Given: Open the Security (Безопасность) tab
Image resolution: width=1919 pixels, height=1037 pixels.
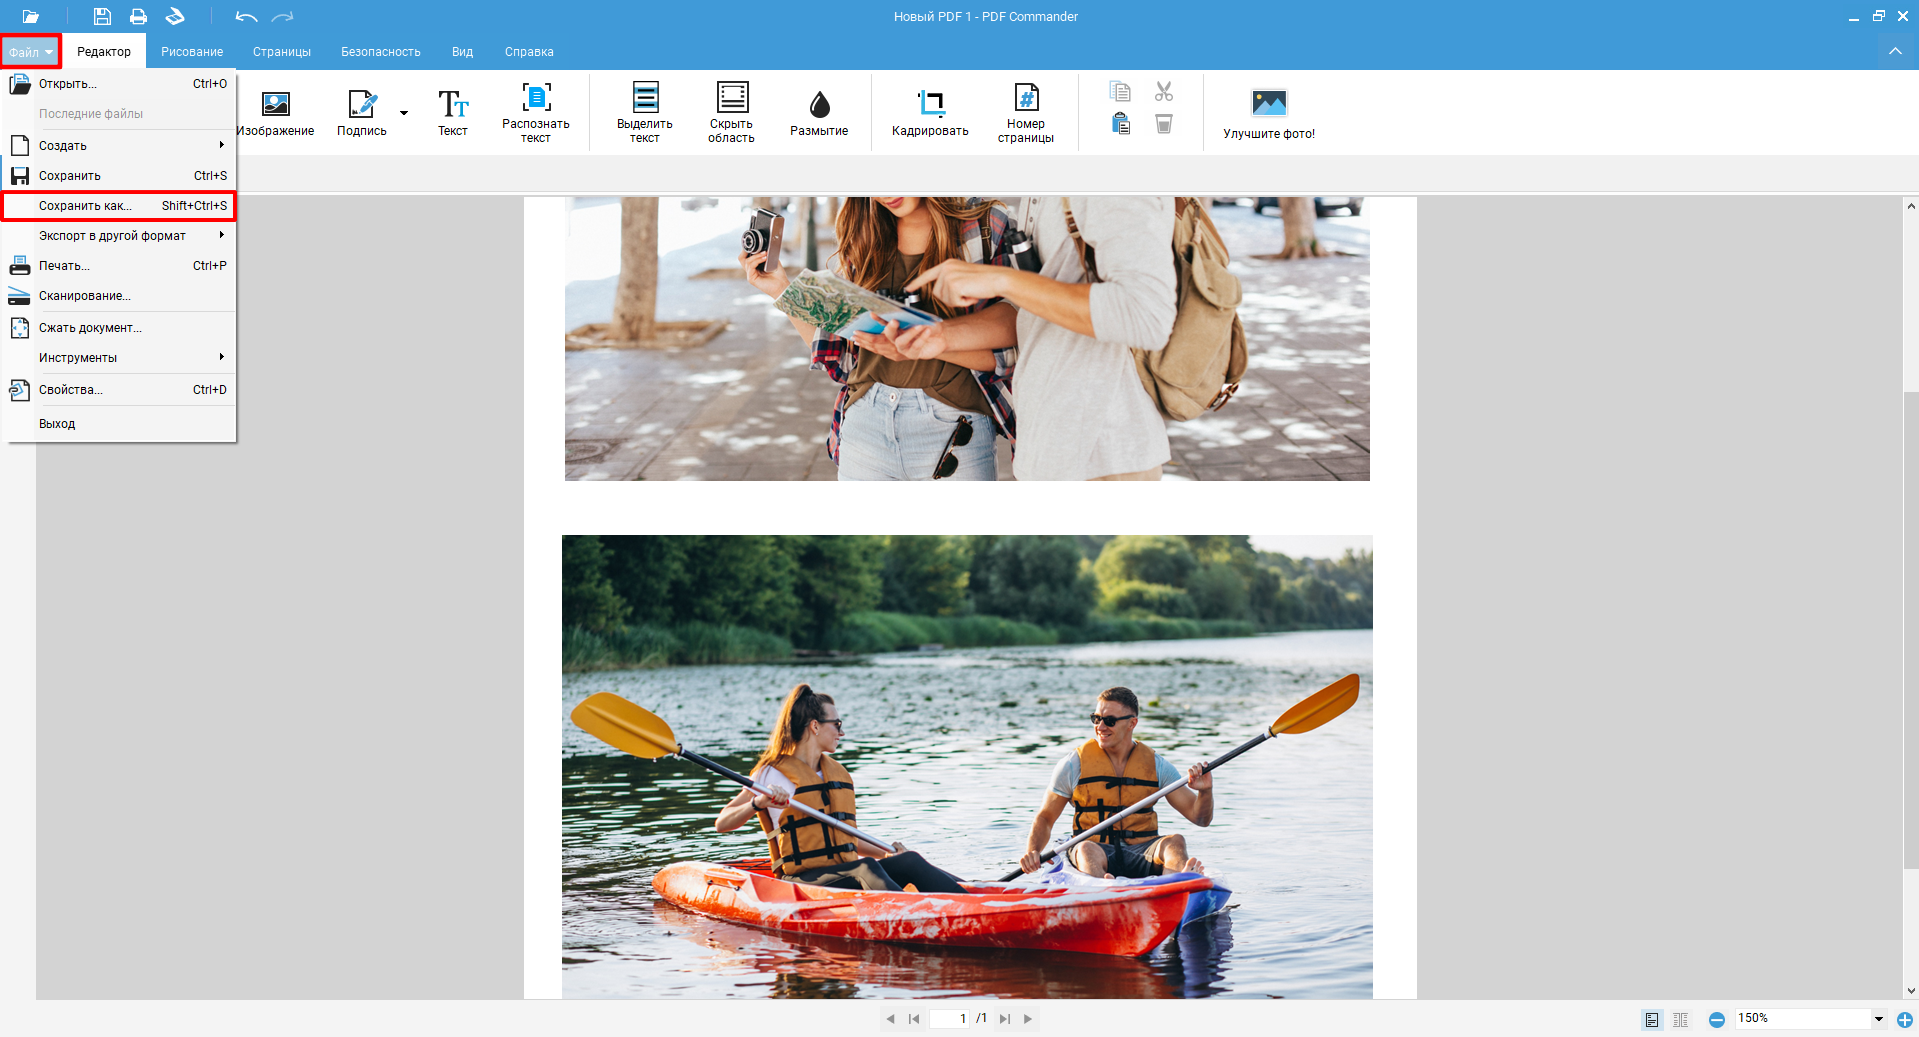Looking at the screenshot, I should coord(380,52).
